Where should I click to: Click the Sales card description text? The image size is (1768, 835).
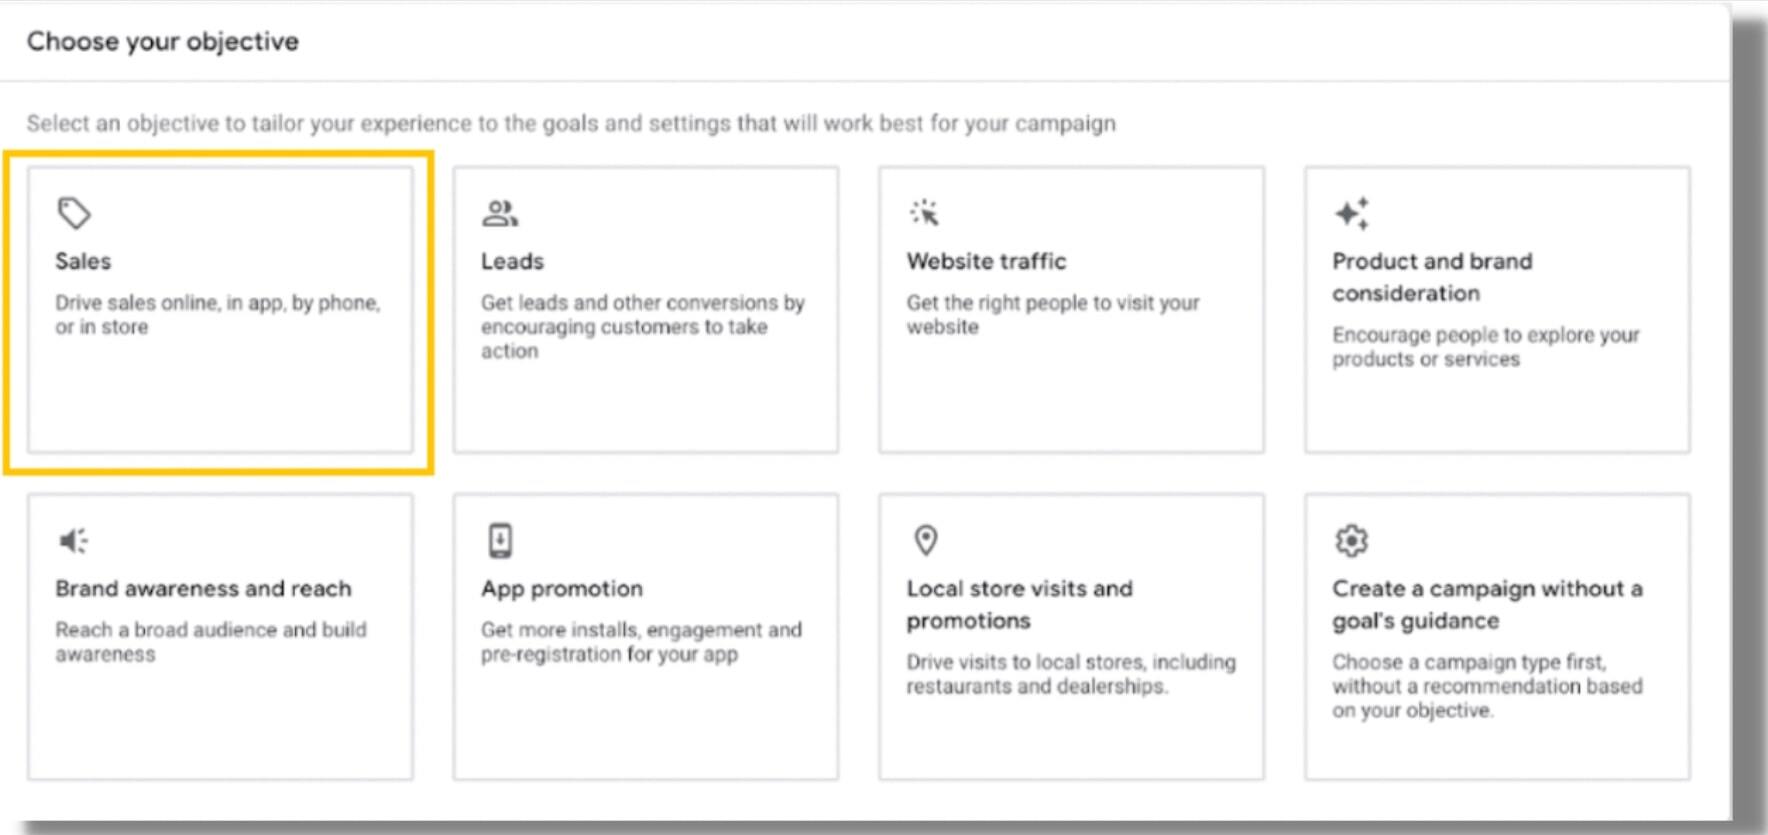(218, 313)
